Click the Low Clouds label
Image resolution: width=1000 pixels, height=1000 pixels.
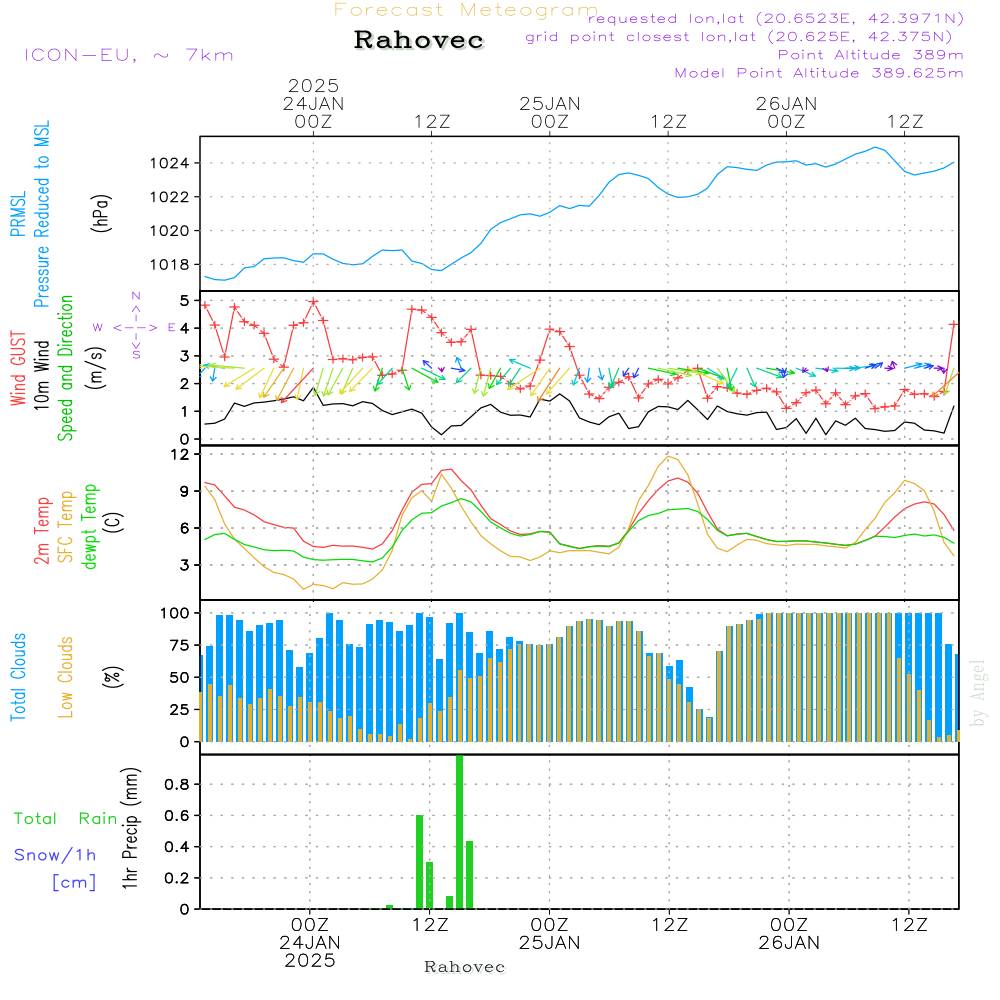(65, 677)
